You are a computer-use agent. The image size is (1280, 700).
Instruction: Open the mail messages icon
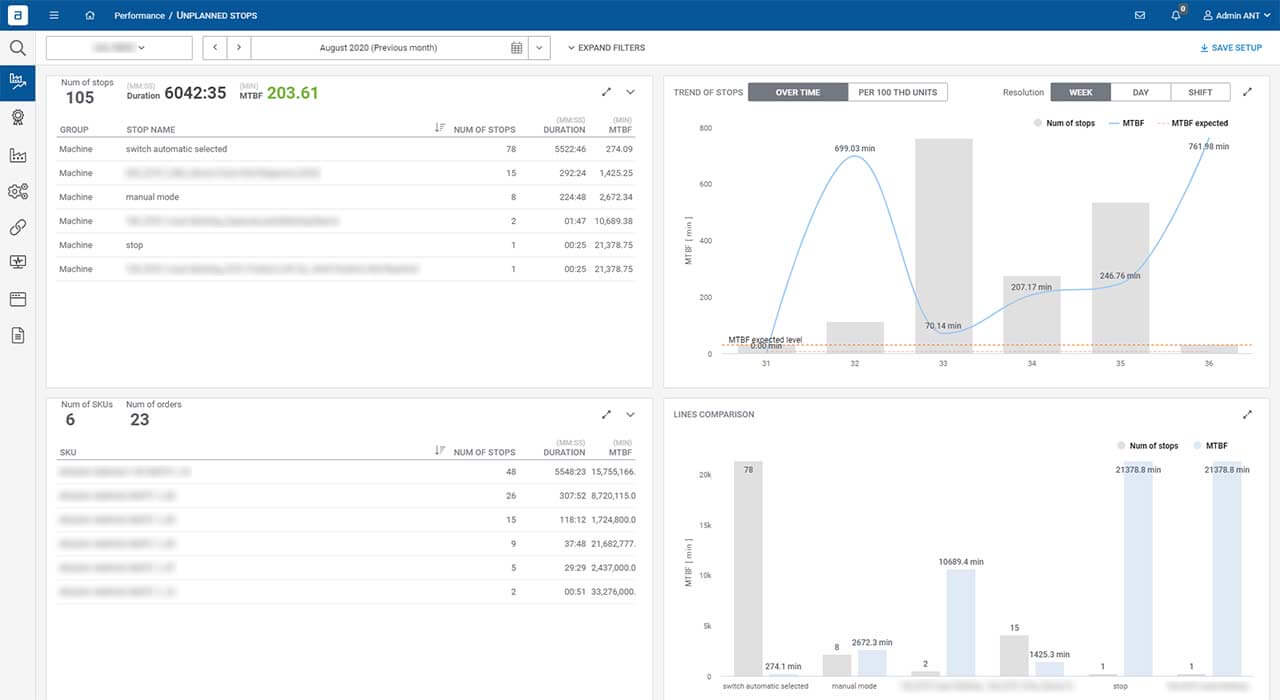pos(1140,15)
